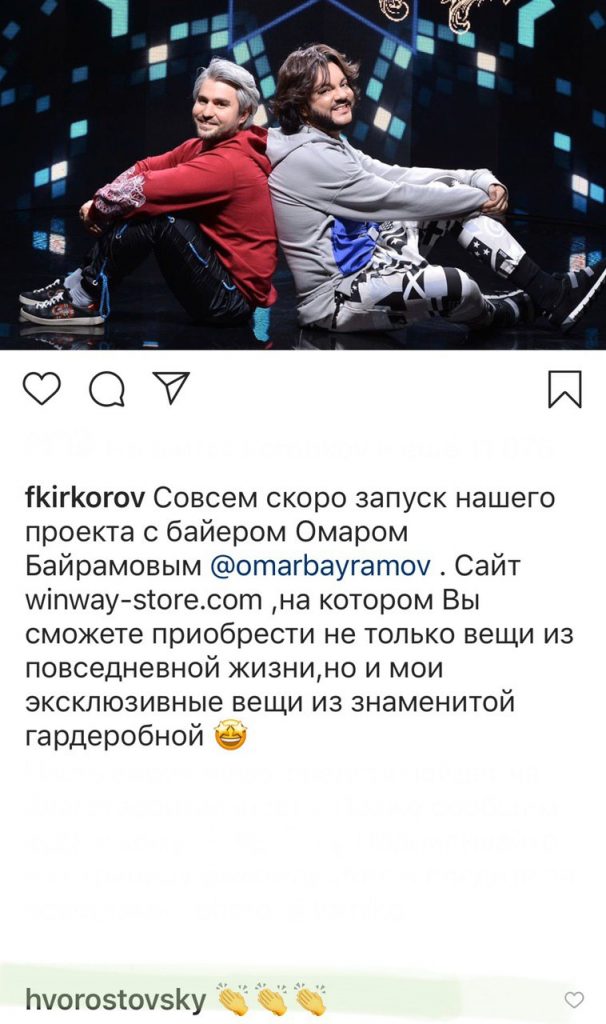Open the @omarbayramov mention link

pos(320,567)
